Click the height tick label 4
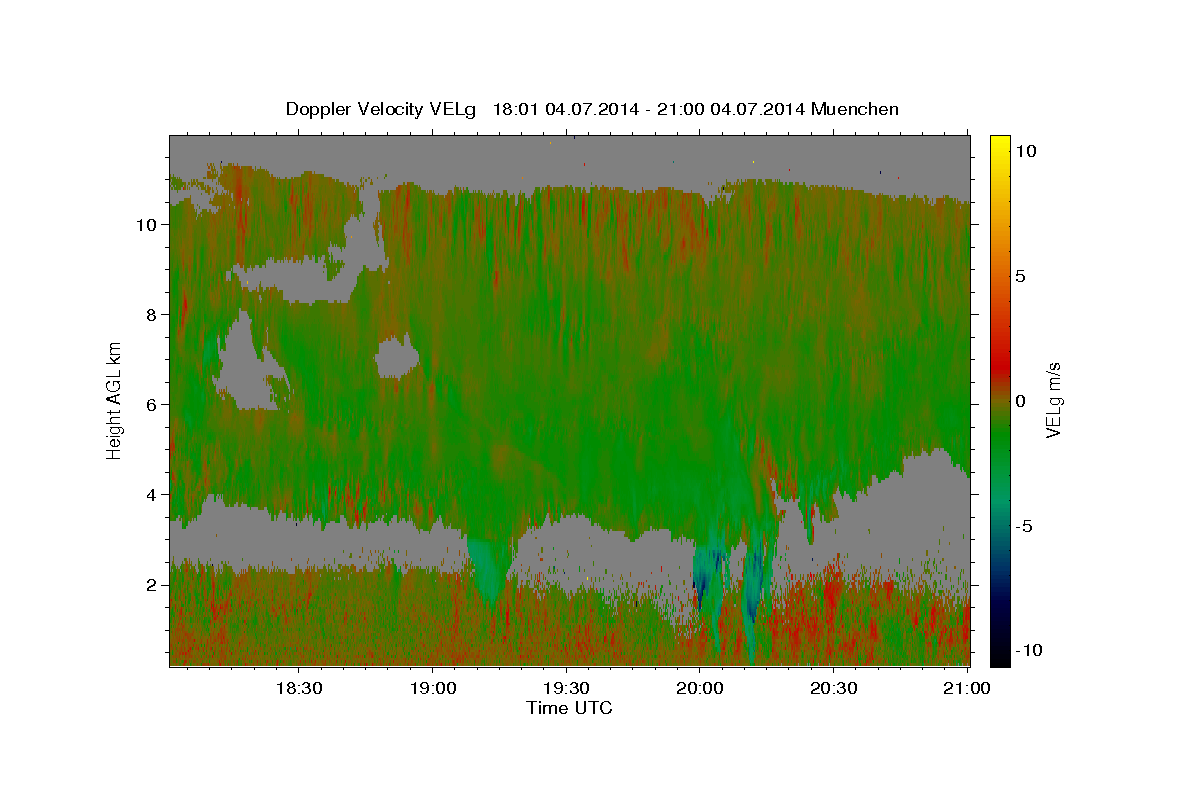This screenshot has height=800, width=1200. pos(152,495)
